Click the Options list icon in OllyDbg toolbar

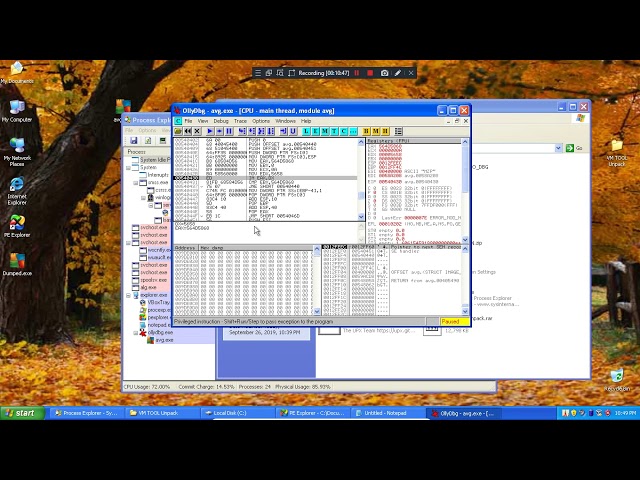tap(398, 131)
